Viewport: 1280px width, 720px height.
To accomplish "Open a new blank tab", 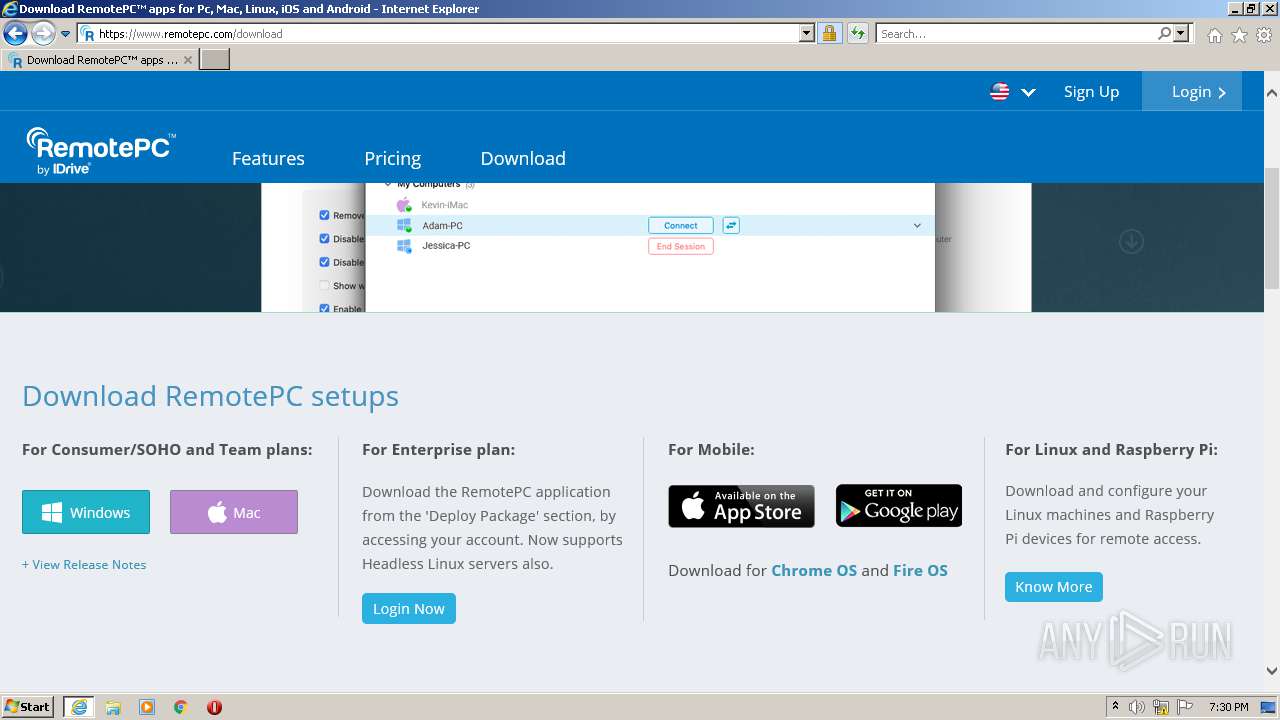I will (x=215, y=59).
